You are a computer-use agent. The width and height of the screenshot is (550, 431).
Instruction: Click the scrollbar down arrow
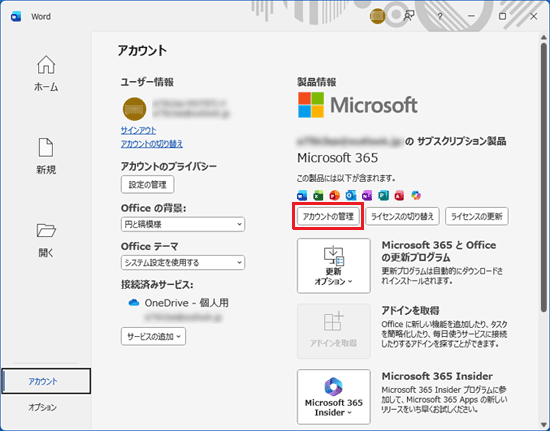(544, 425)
